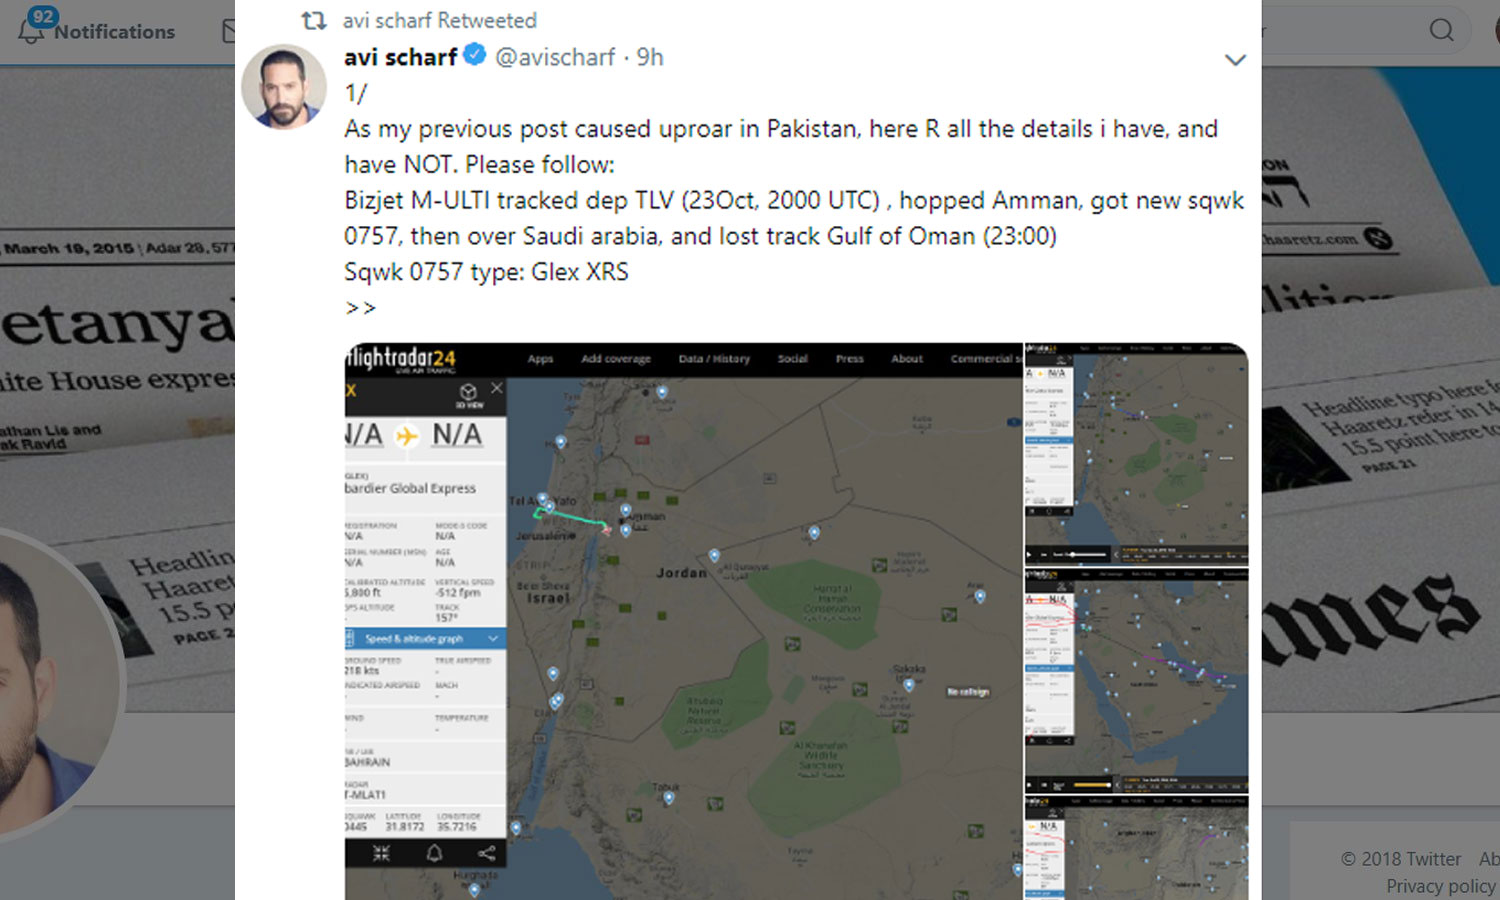
Task: Open the Data / History menu
Action: tap(714, 358)
